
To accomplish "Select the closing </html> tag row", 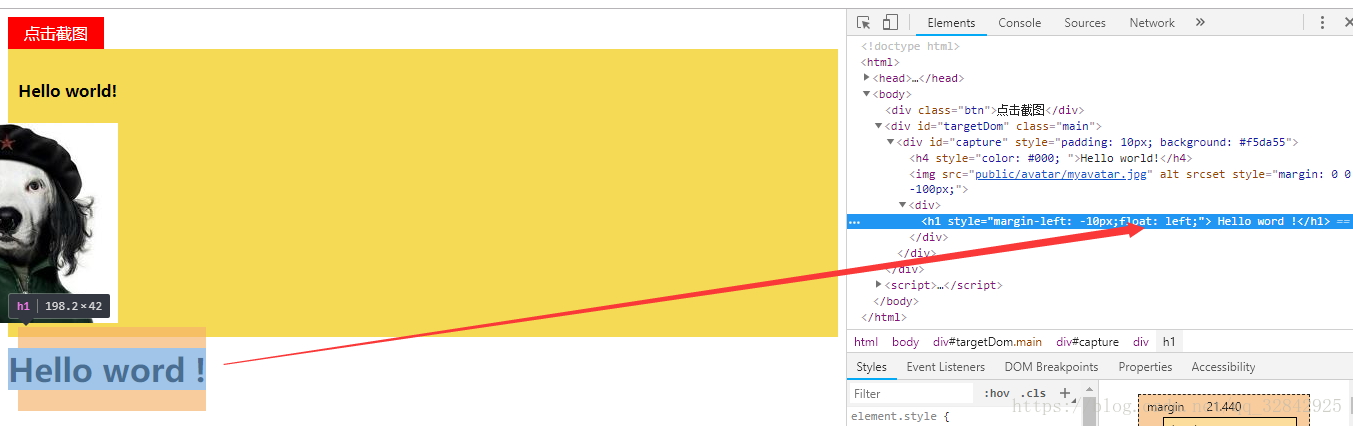I will coord(1100,317).
